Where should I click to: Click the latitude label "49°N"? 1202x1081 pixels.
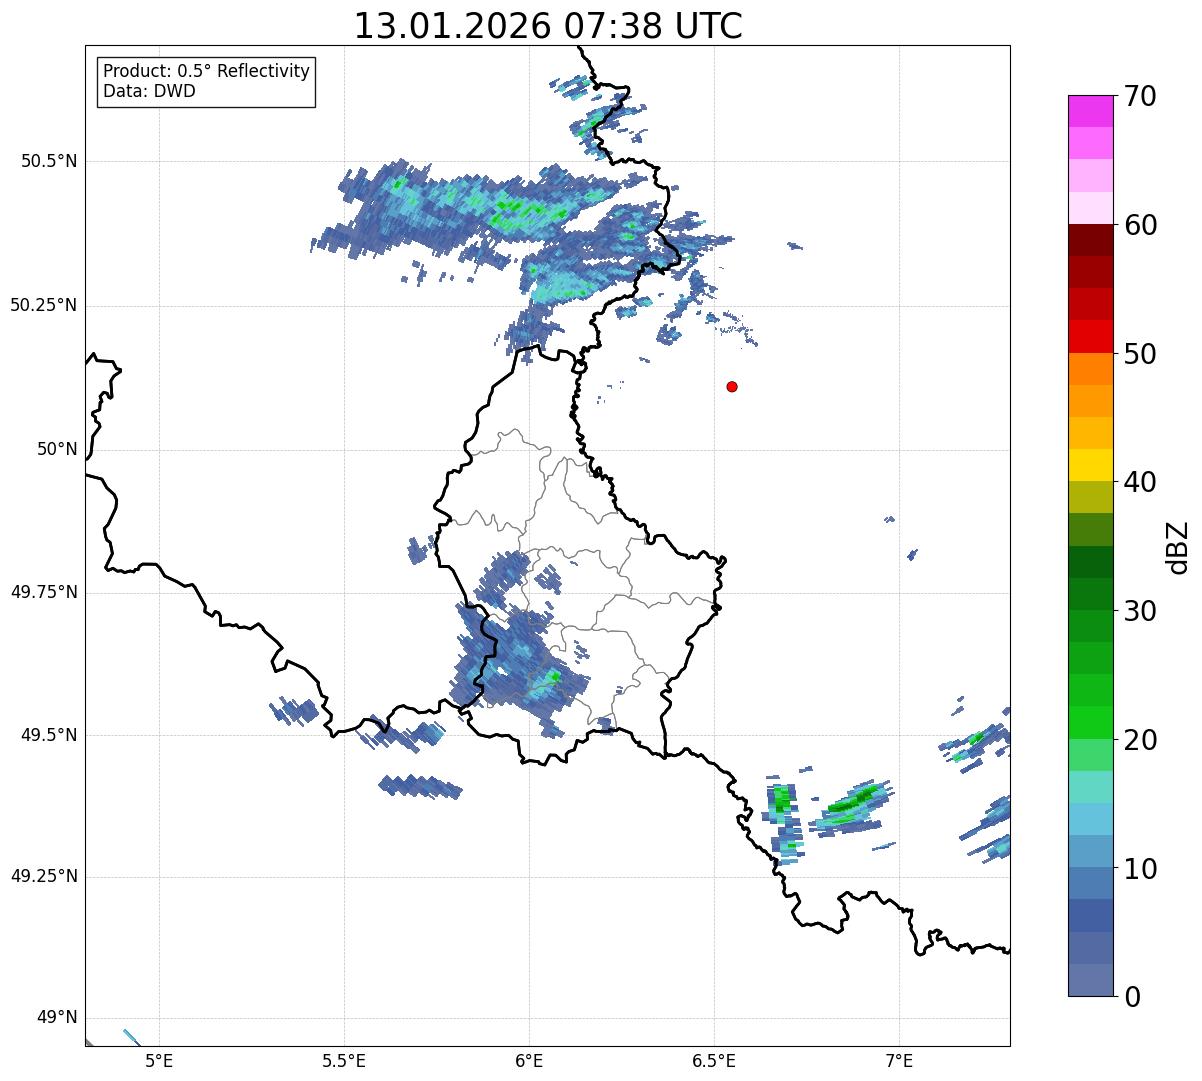(57, 1018)
